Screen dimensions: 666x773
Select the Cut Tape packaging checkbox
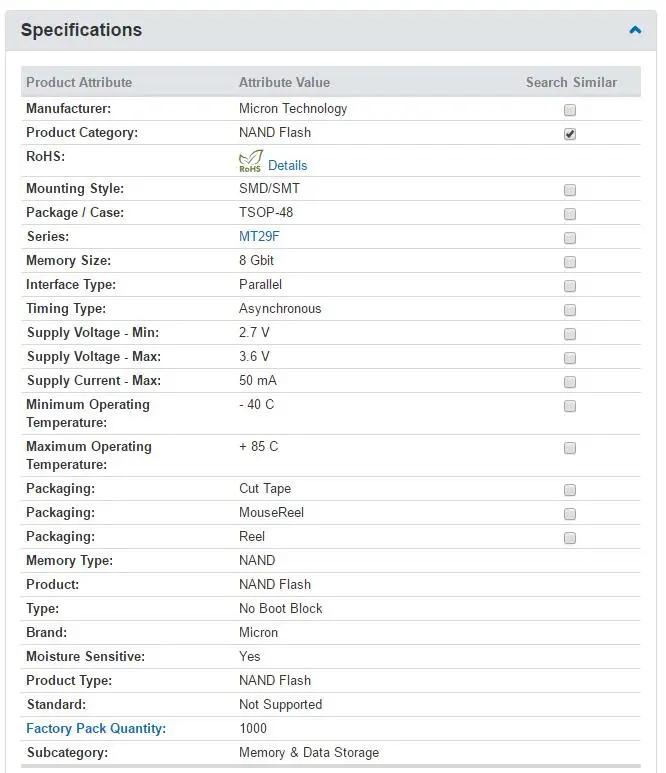(569, 490)
